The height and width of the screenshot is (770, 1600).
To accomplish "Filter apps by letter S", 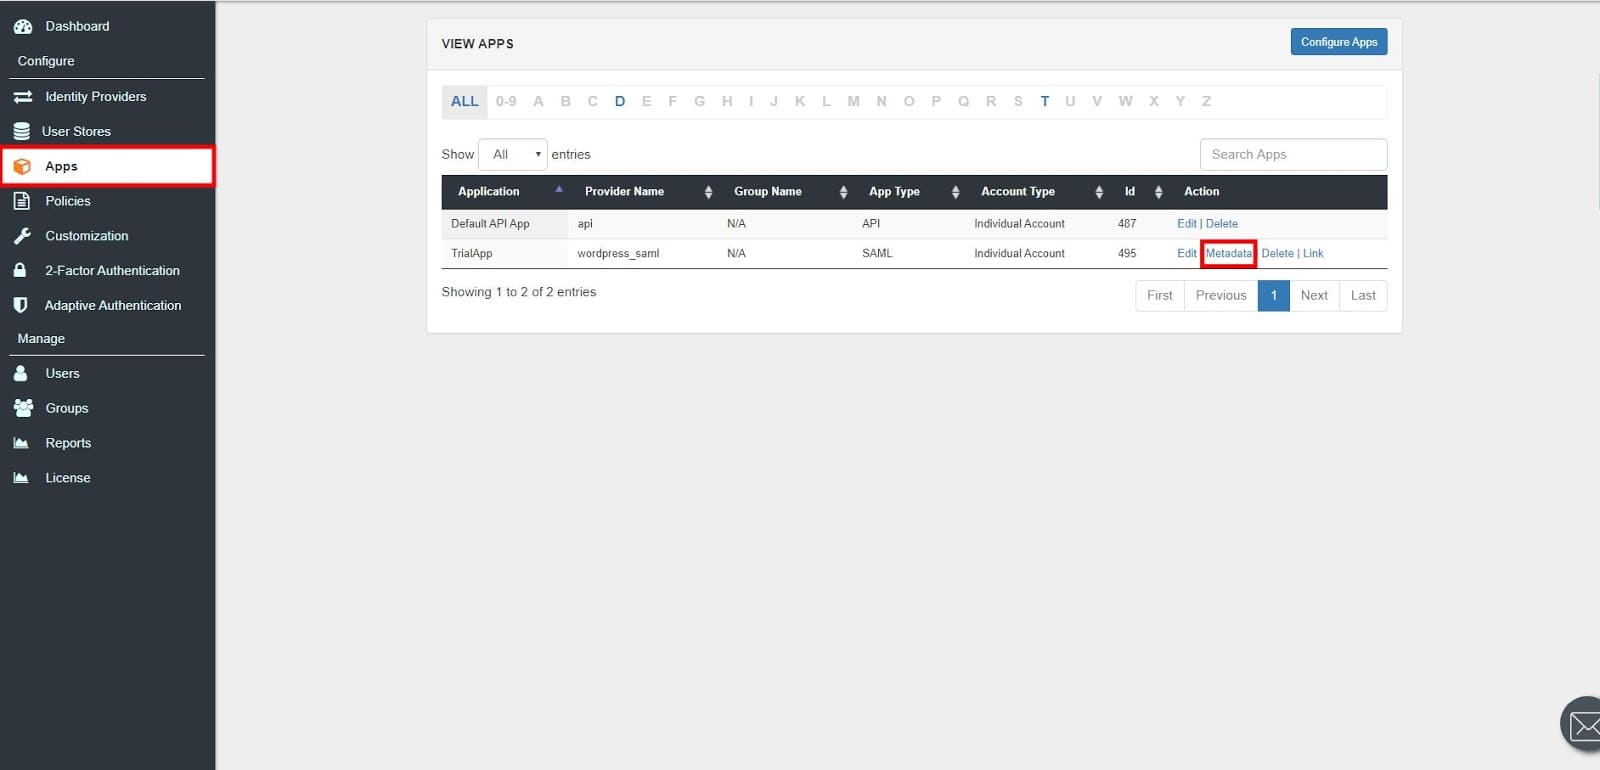I will tap(1018, 101).
